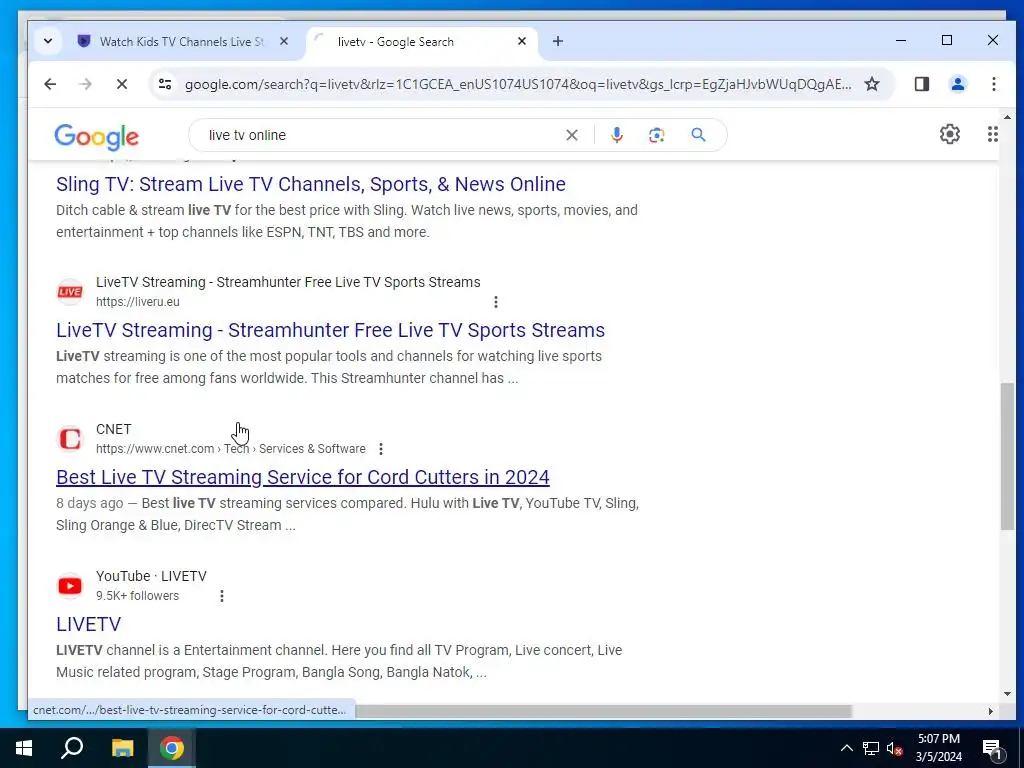Go to Google home via logo
The width and height of the screenshot is (1024, 768).
tap(97, 136)
